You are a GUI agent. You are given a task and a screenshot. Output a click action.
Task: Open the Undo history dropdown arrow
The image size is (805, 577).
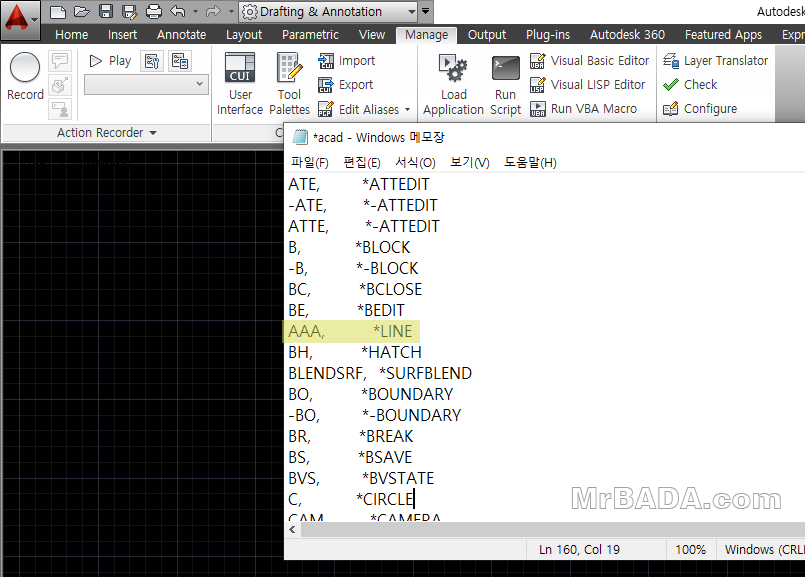(195, 11)
